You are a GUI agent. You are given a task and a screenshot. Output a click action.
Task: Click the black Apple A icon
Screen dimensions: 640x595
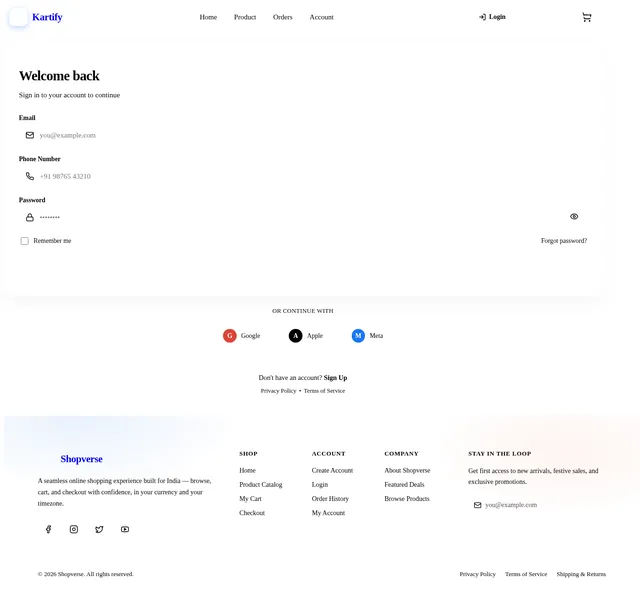coord(296,336)
